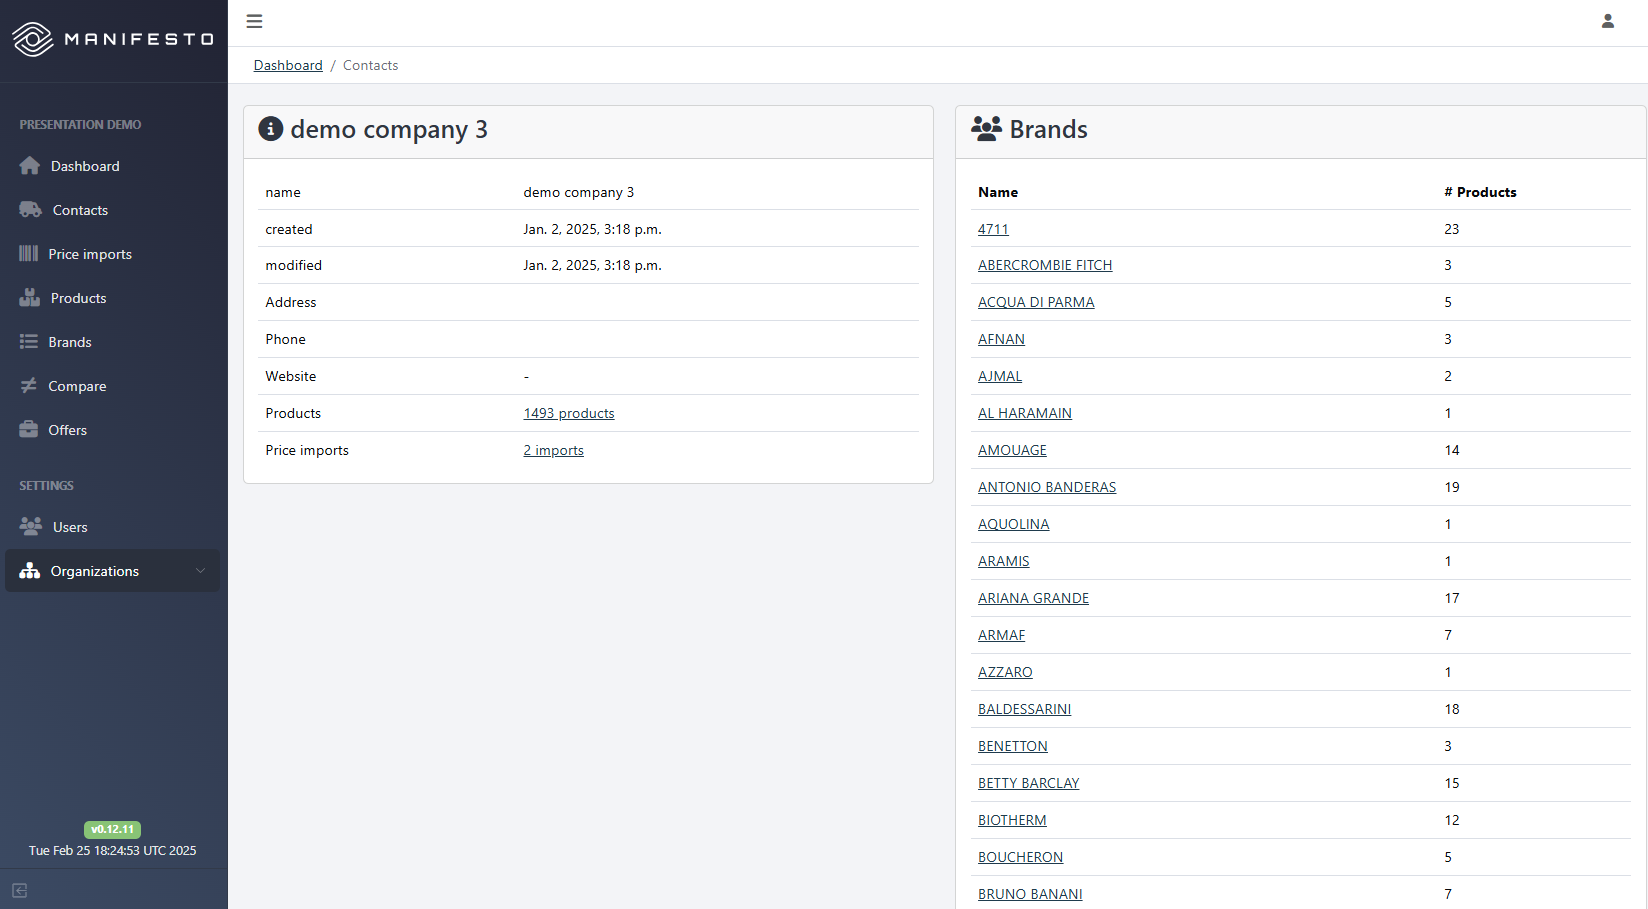
Task: Click the Name column header in Brands
Action: coord(998,192)
